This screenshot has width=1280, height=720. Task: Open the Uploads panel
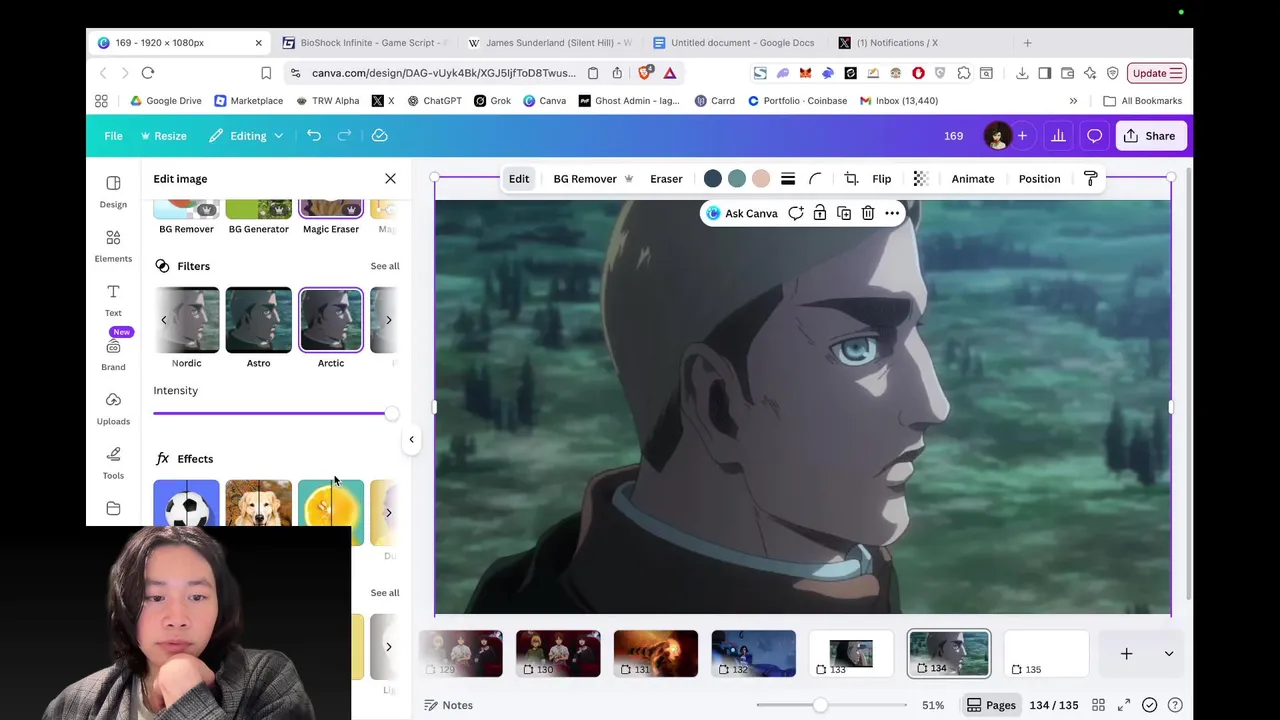113,407
